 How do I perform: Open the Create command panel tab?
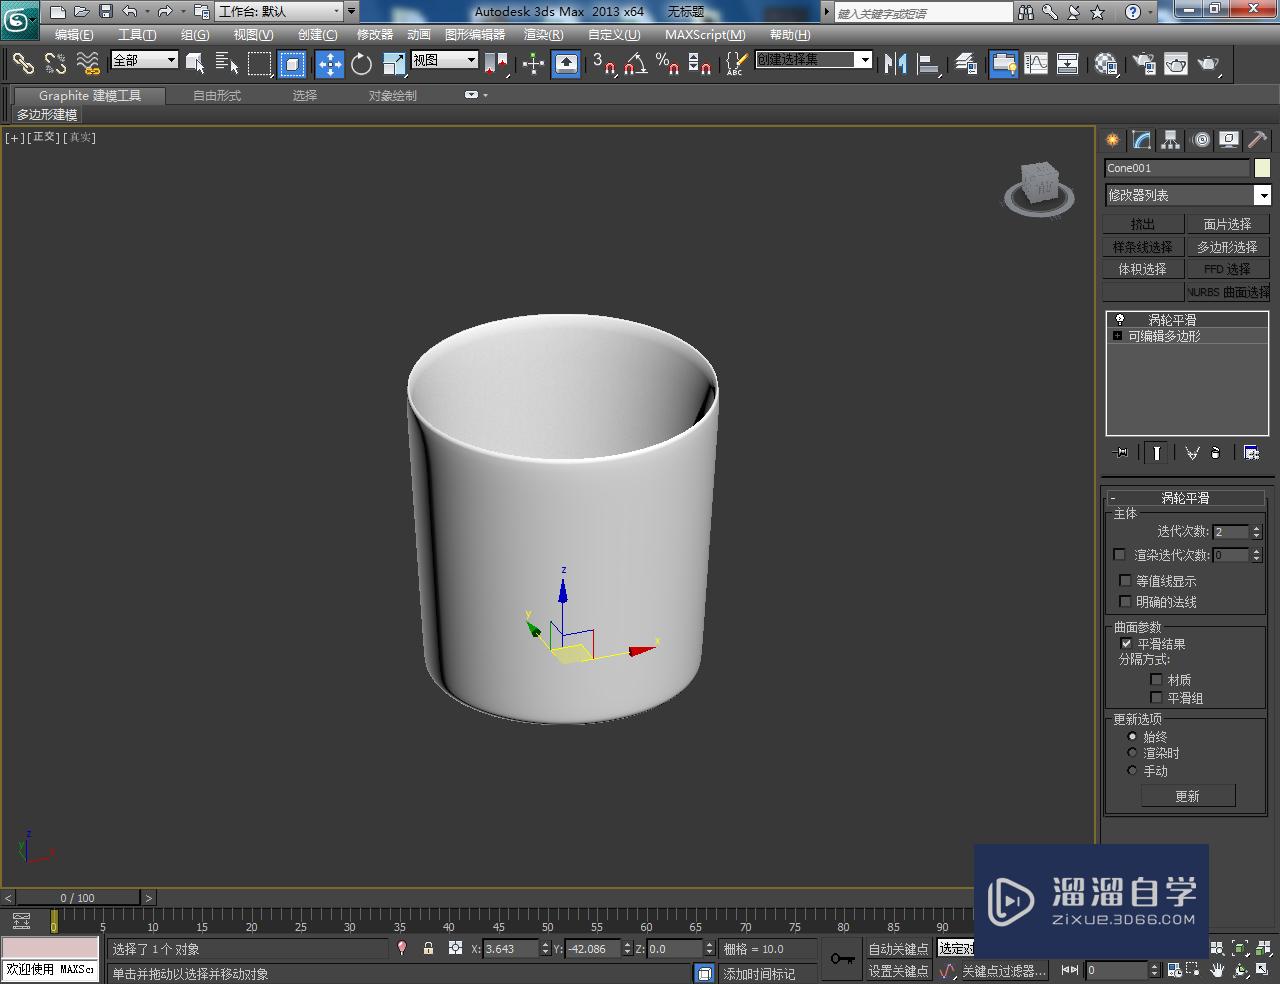(1112, 140)
